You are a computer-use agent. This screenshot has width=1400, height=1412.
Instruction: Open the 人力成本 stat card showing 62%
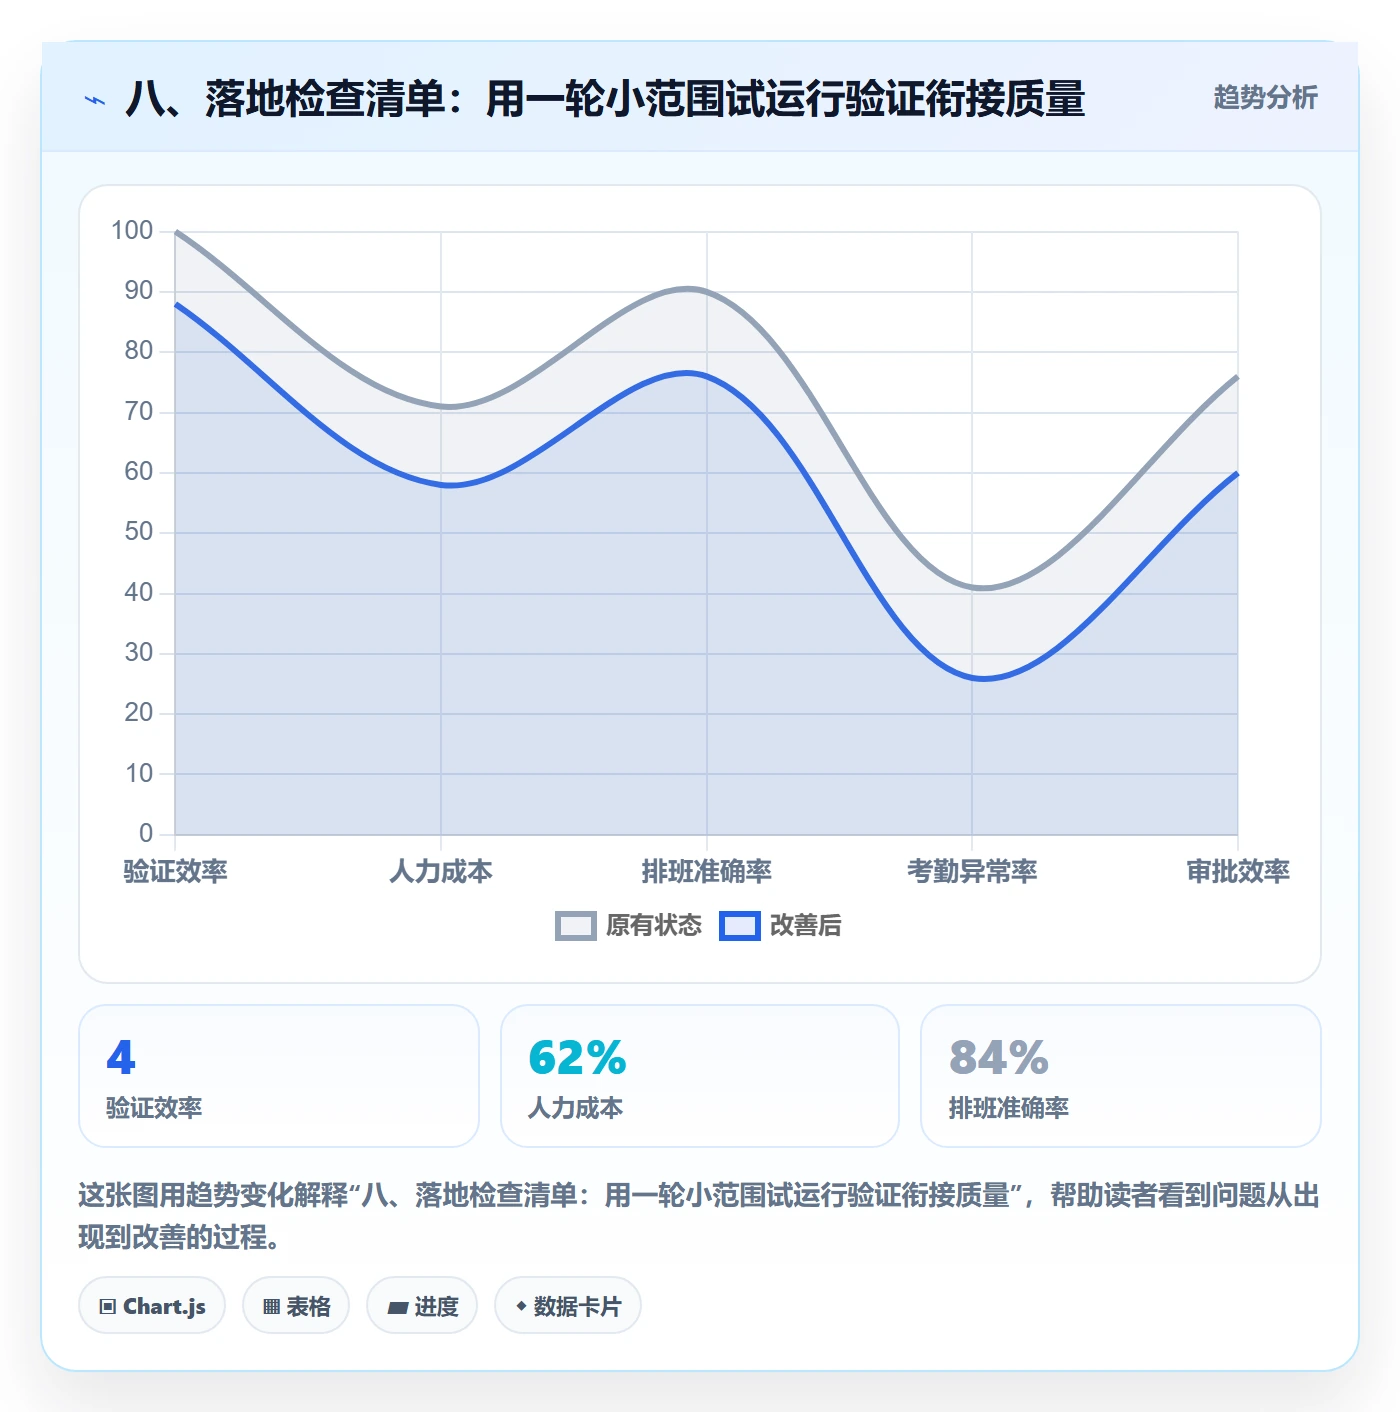click(700, 1076)
